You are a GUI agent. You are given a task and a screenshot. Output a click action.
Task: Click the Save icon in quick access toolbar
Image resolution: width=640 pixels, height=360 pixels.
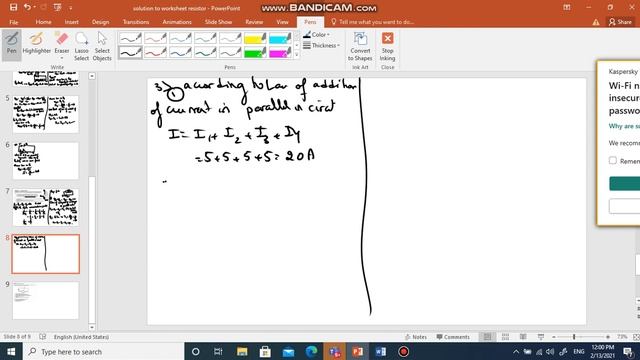pos(13,7)
